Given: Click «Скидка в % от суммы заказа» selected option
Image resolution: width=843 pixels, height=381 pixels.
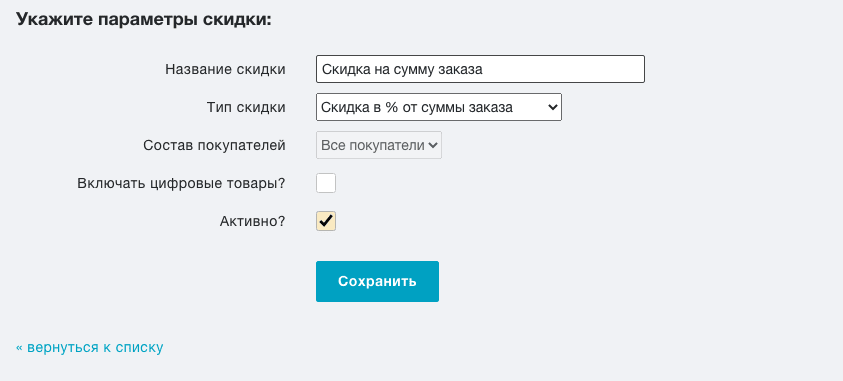Looking at the screenshot, I should pos(417,107).
